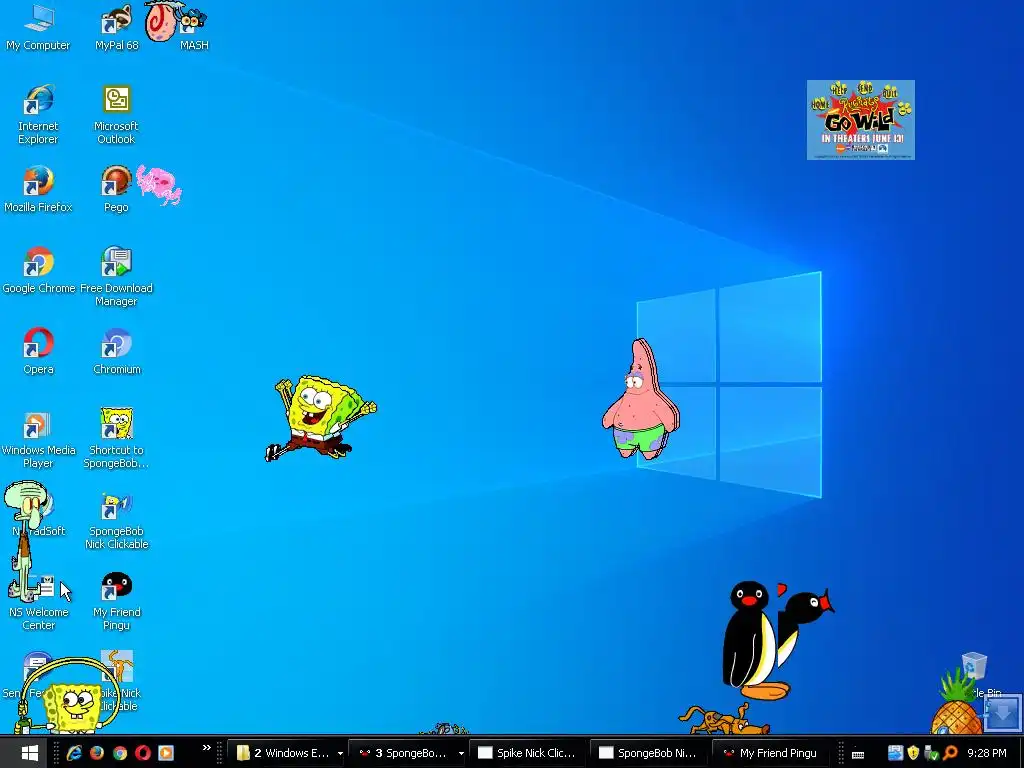
Task: Click the 9:28 PM clock
Action: [987, 753]
